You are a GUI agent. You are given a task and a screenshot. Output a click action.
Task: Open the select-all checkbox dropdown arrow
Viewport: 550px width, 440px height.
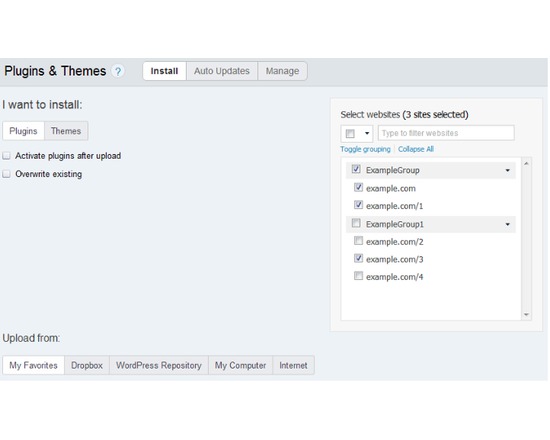367,133
